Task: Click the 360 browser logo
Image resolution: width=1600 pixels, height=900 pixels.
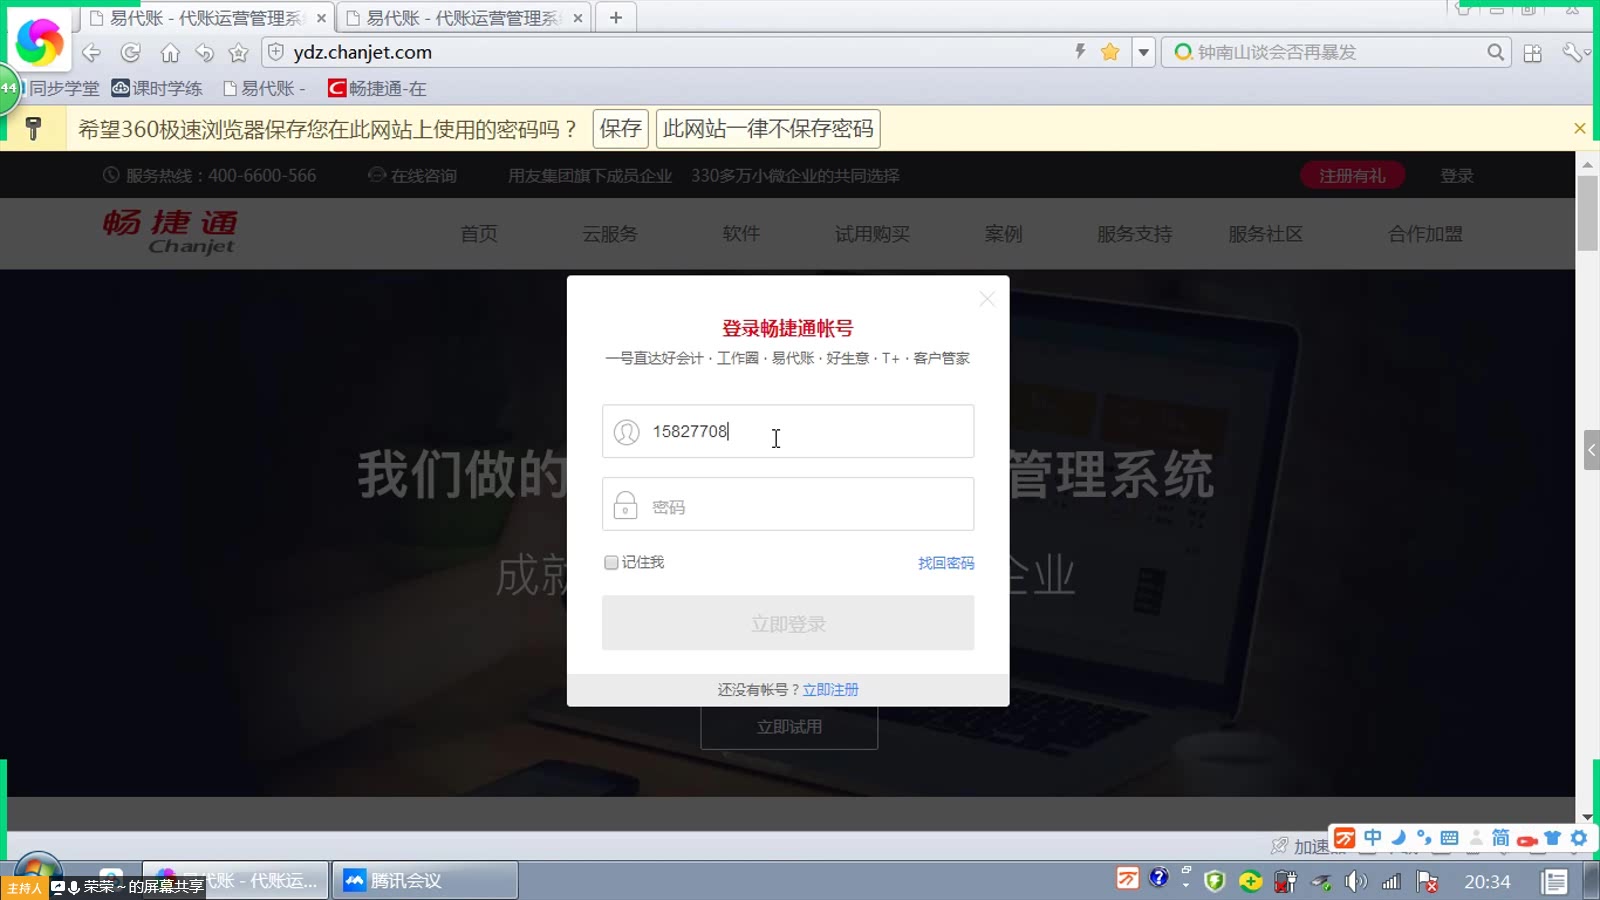Action: coord(40,42)
